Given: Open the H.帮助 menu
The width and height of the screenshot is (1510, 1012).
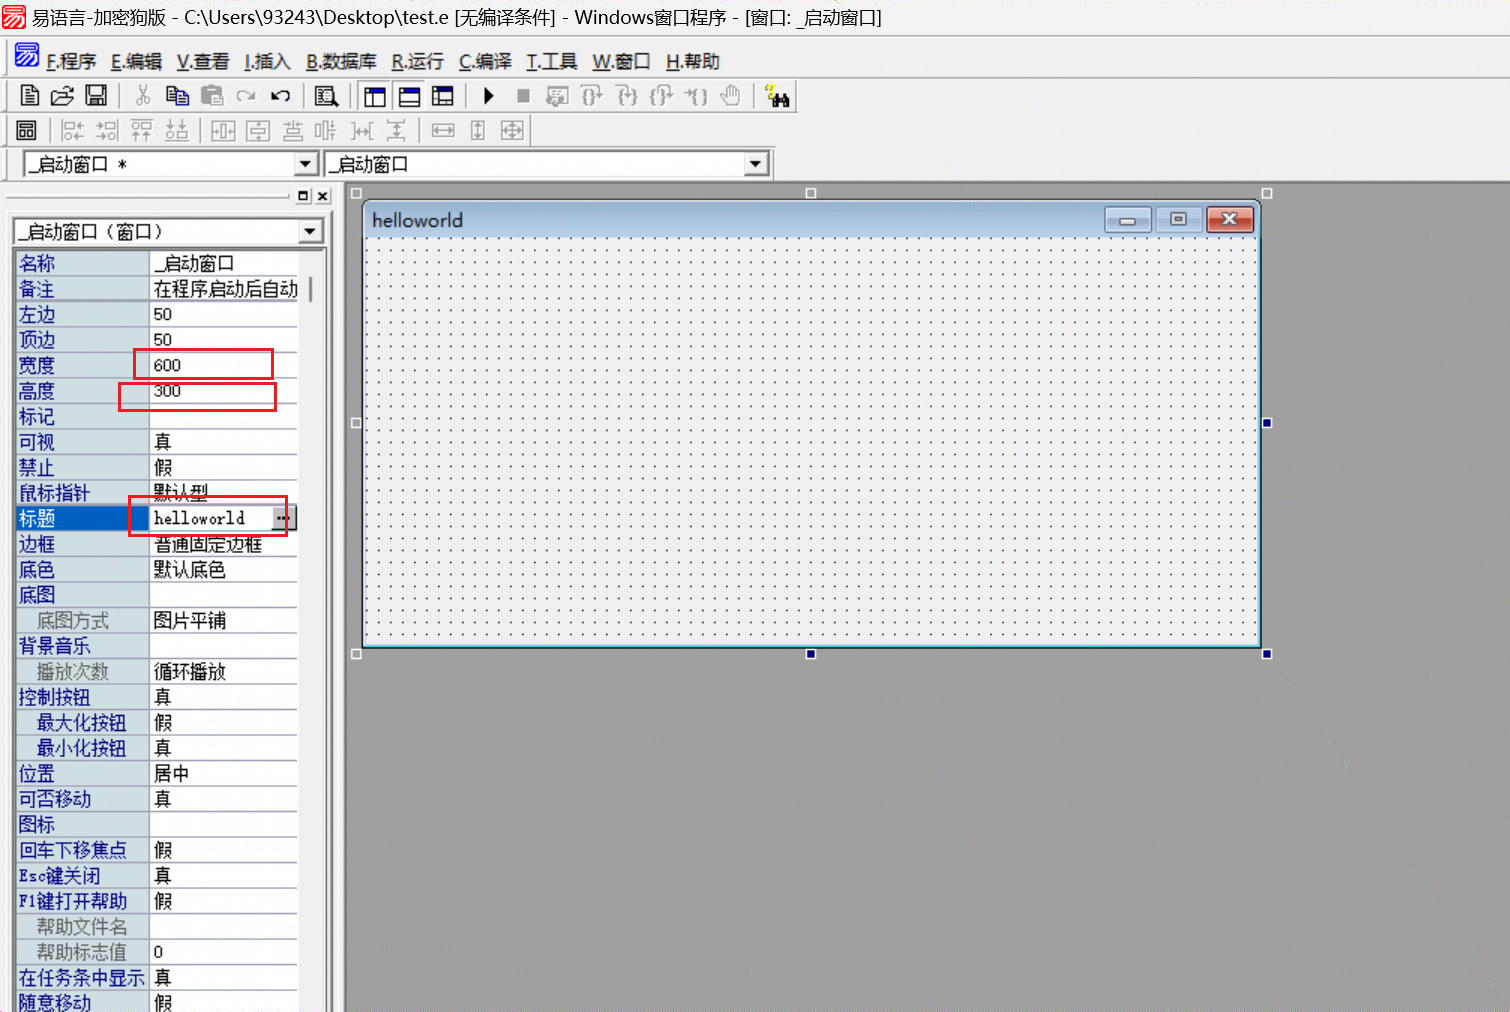Looking at the screenshot, I should click(692, 62).
